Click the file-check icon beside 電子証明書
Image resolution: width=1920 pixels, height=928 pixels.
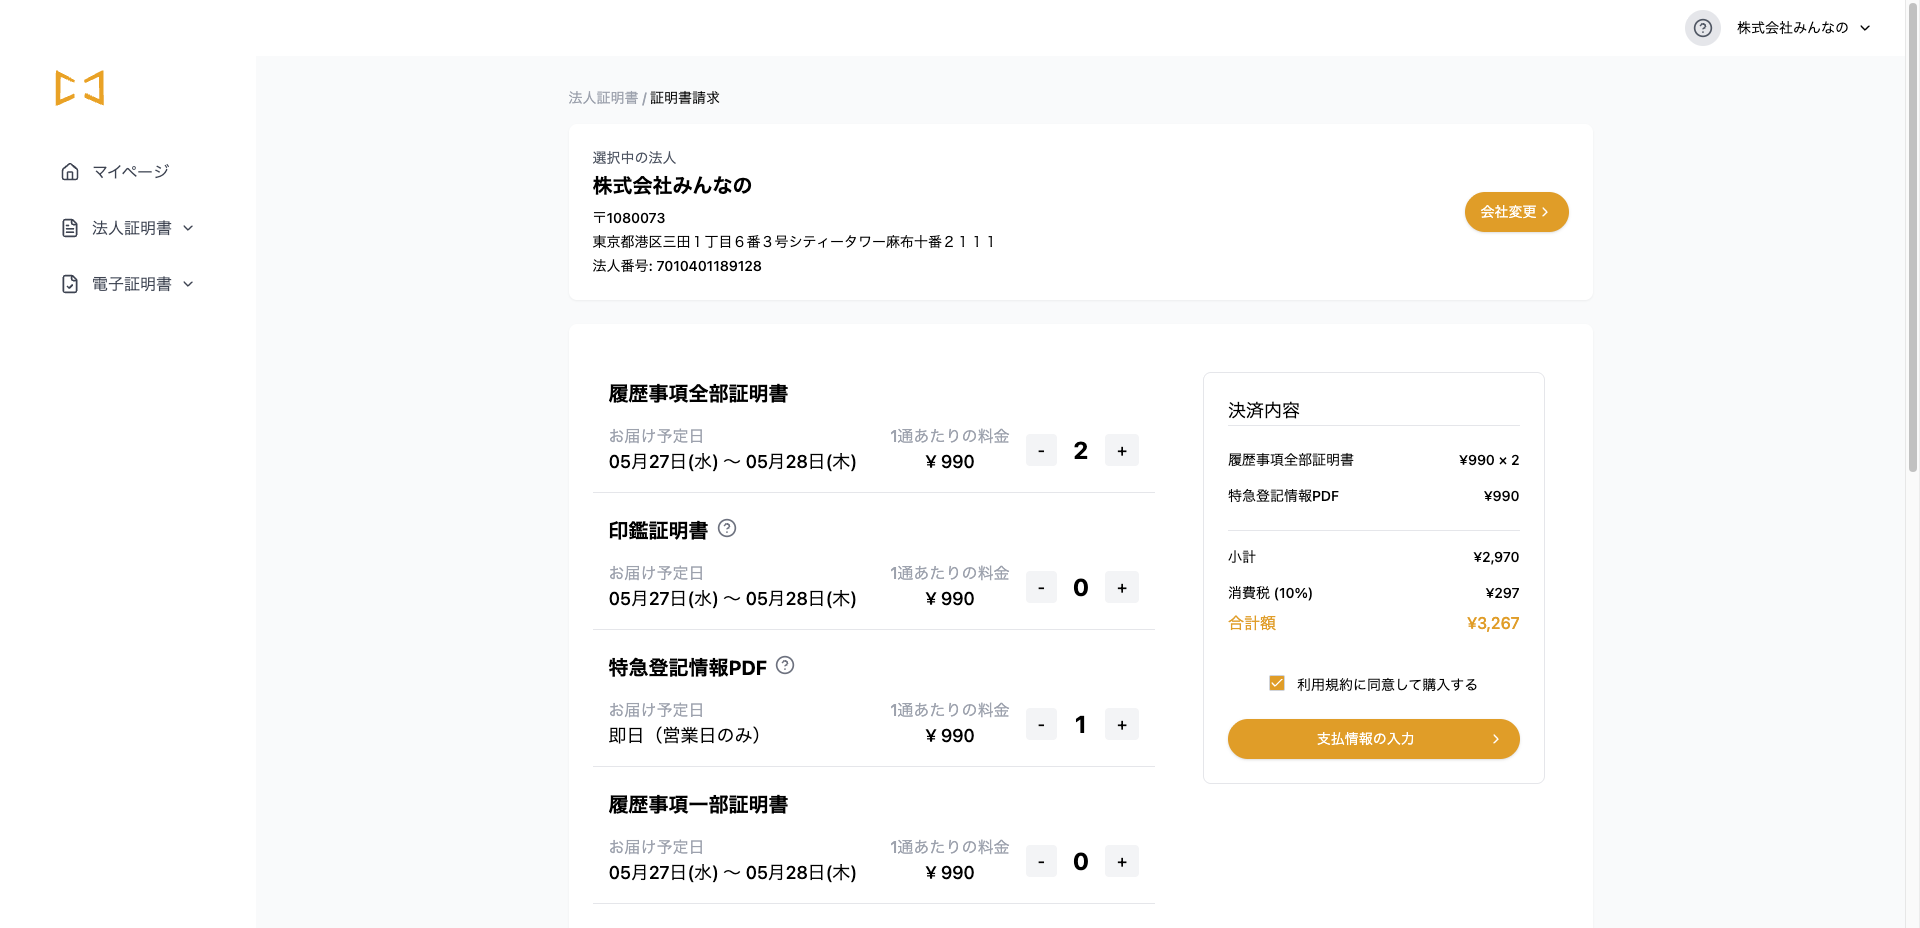(70, 284)
